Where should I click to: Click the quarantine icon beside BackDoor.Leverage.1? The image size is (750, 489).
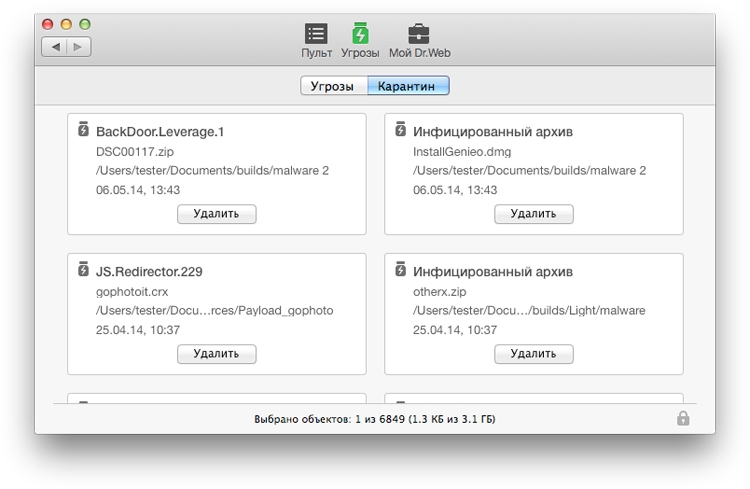tap(84, 130)
